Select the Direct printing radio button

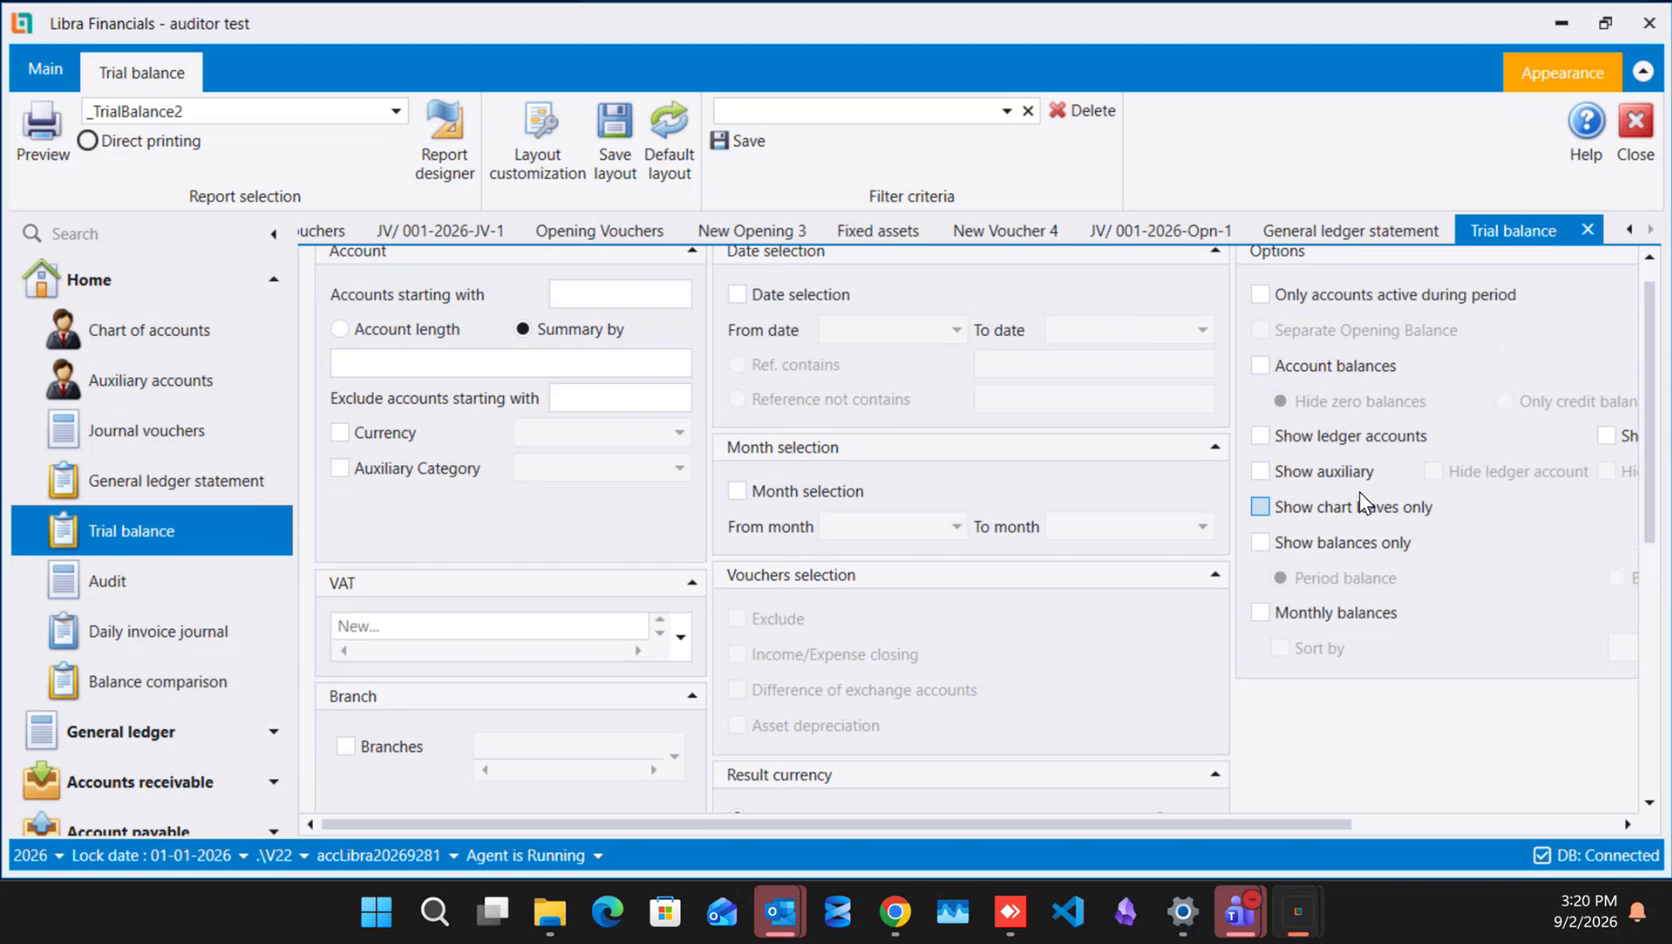pyautogui.click(x=88, y=141)
